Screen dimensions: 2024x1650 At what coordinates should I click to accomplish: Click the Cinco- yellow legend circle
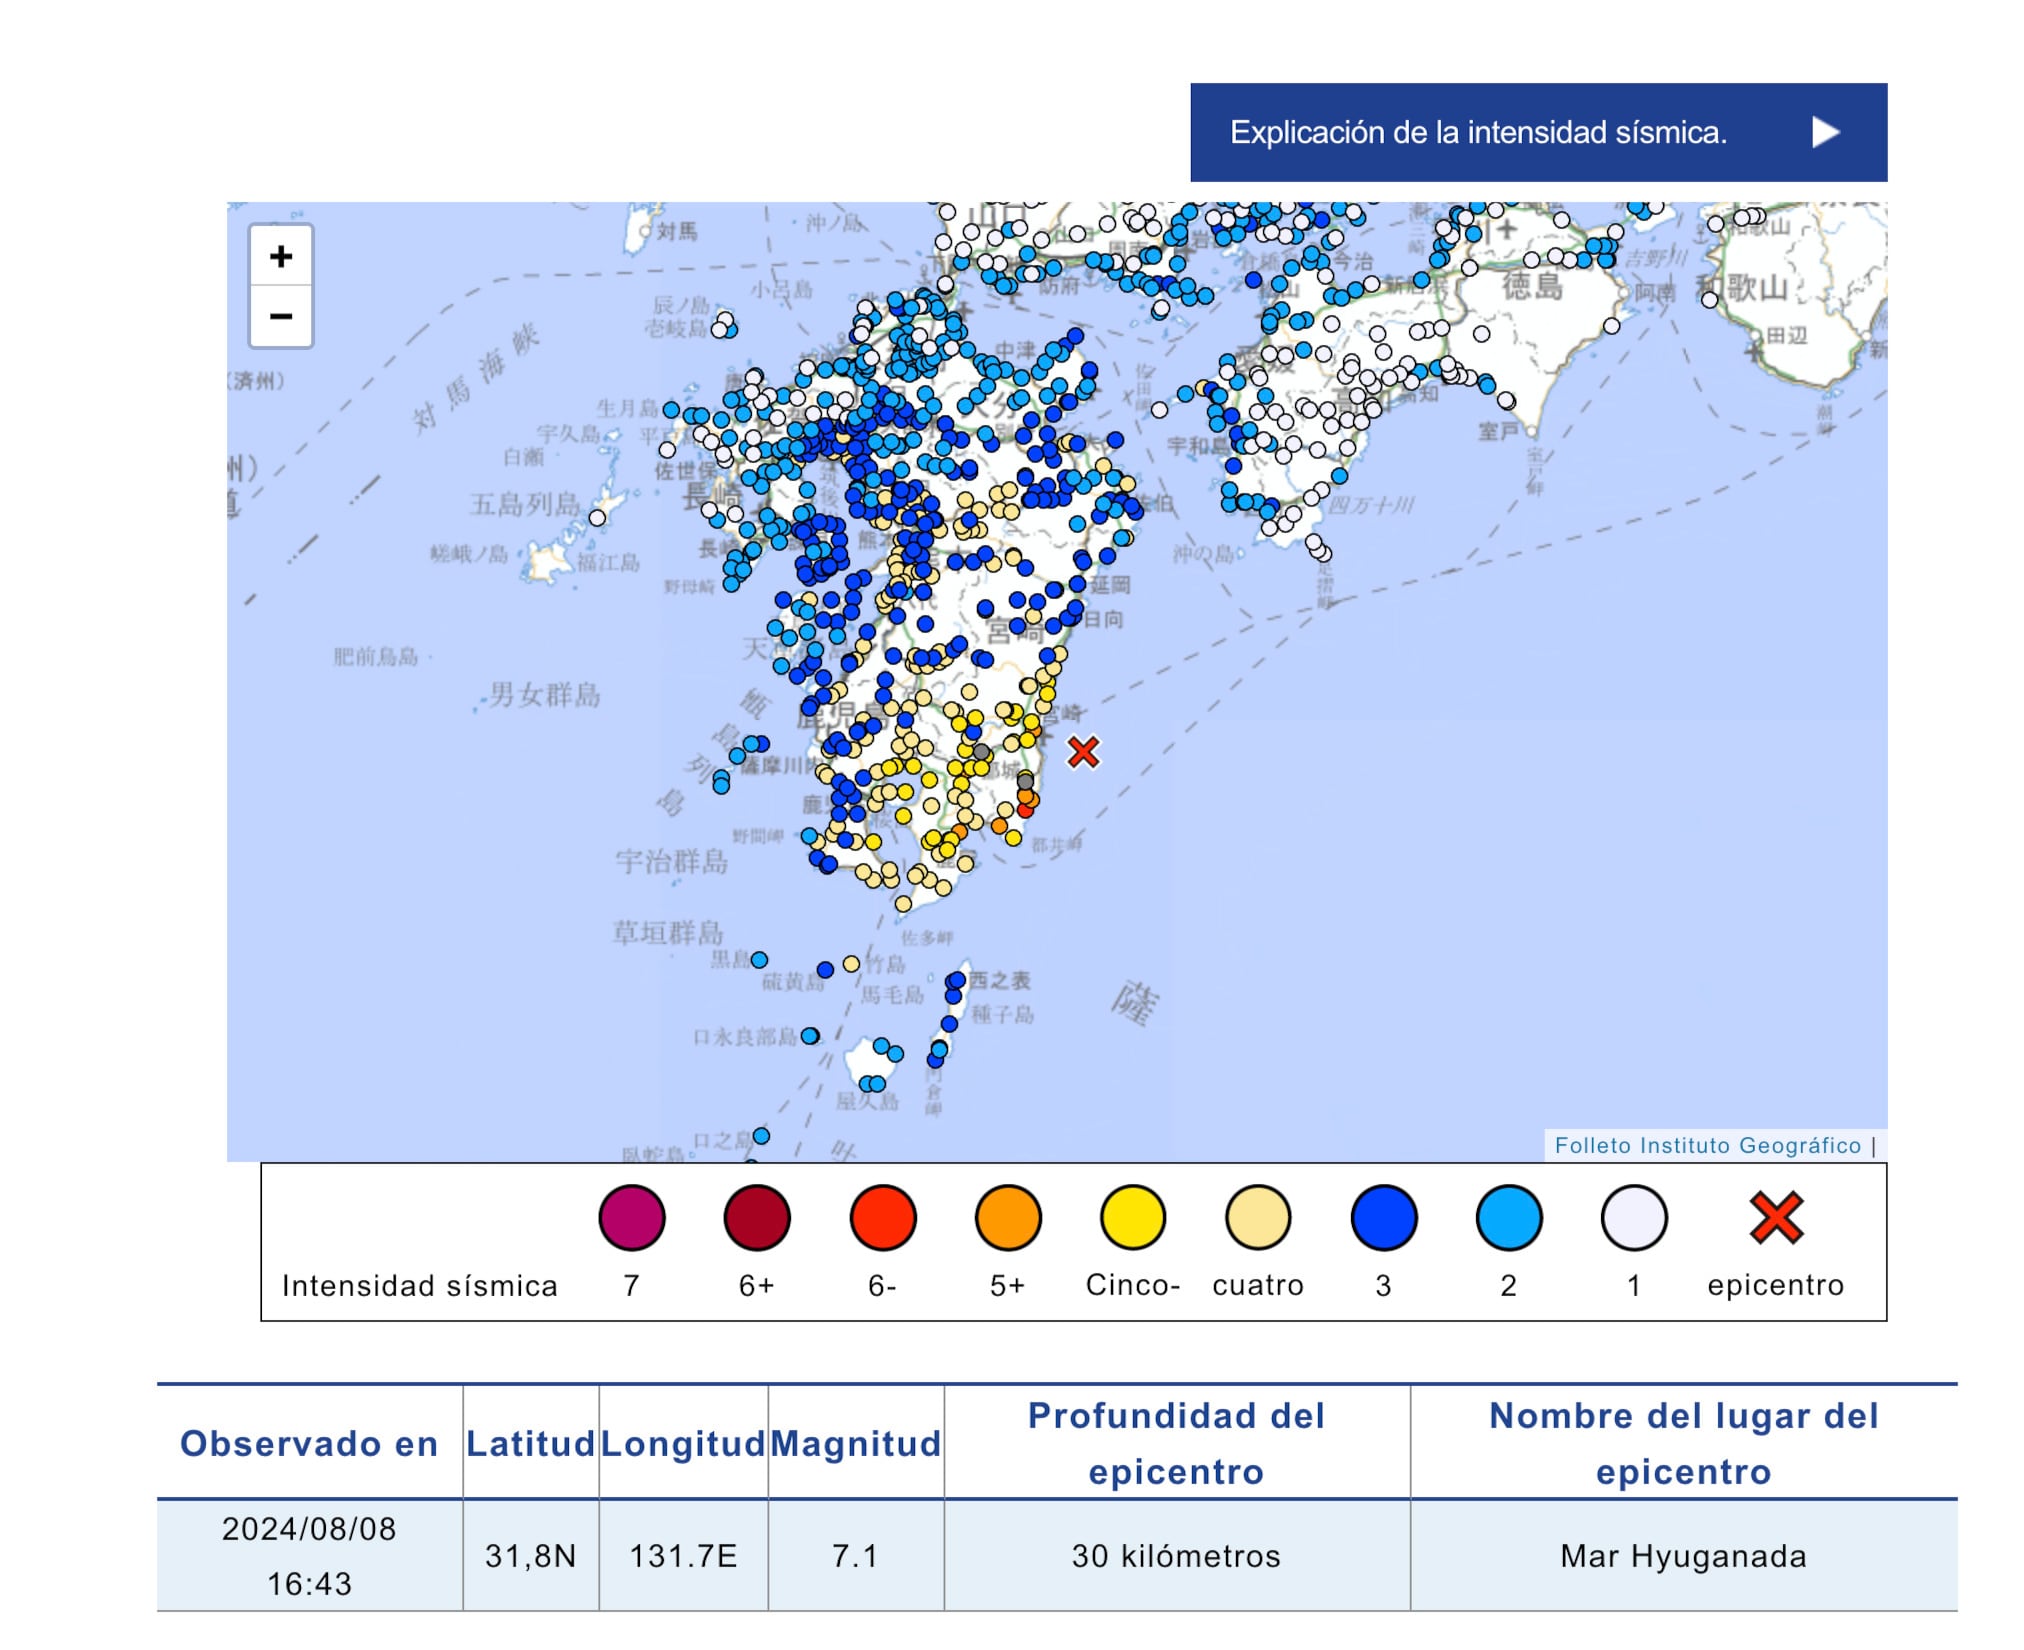1133,1218
